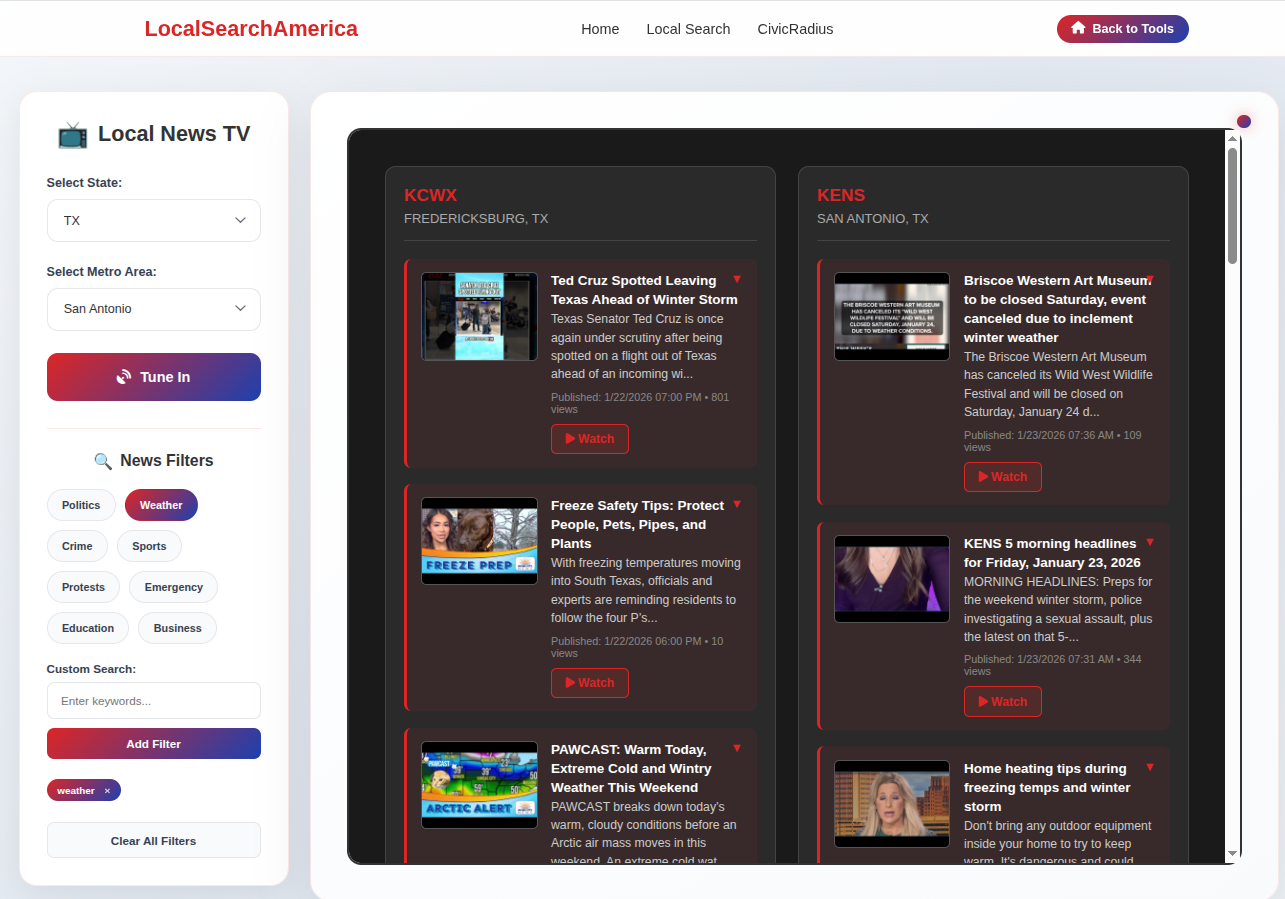
Task: Open the Local Search nav item
Action: click(x=688, y=29)
